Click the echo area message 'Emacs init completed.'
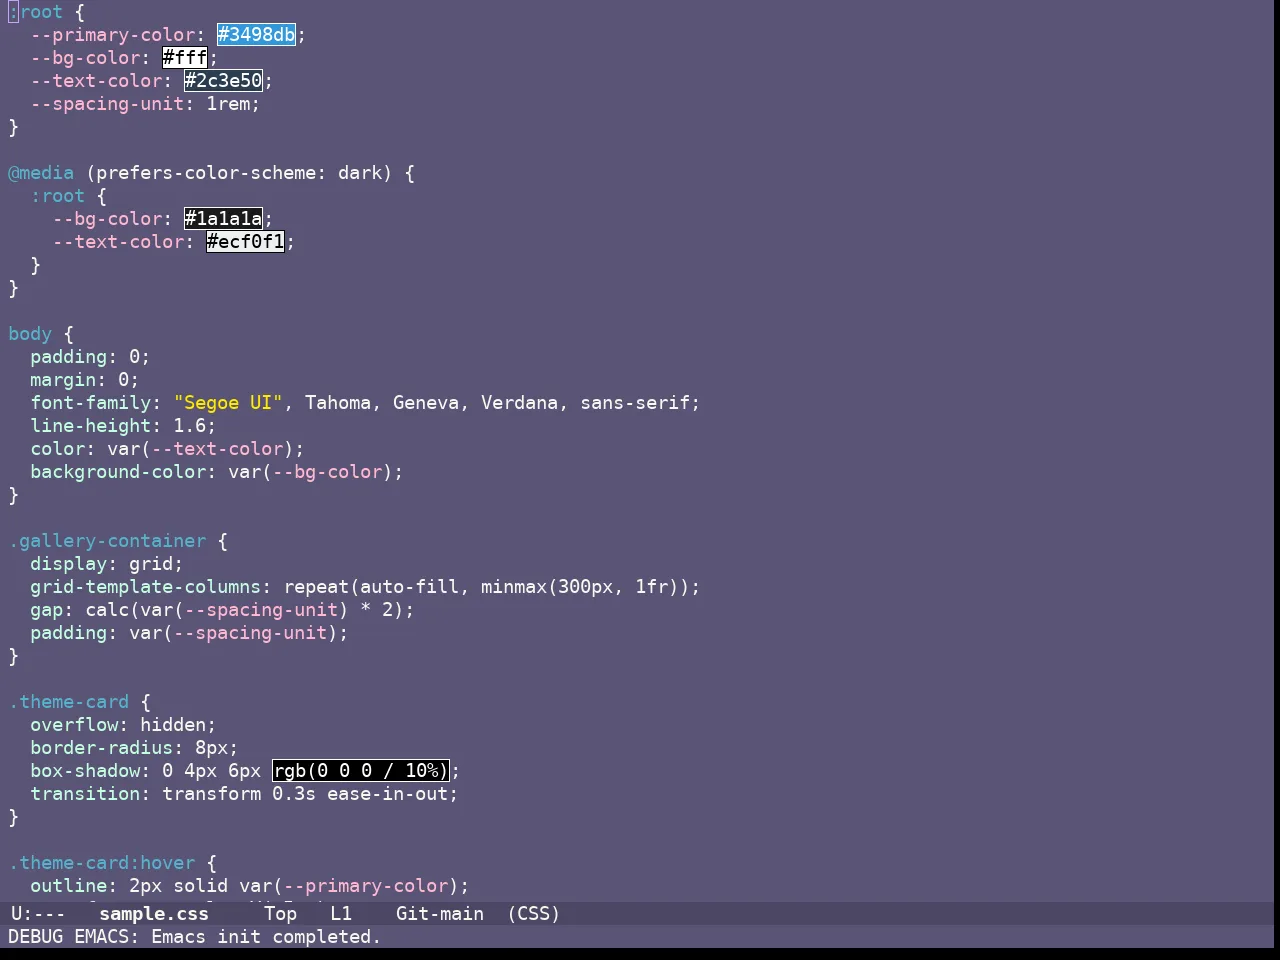 click(x=266, y=937)
